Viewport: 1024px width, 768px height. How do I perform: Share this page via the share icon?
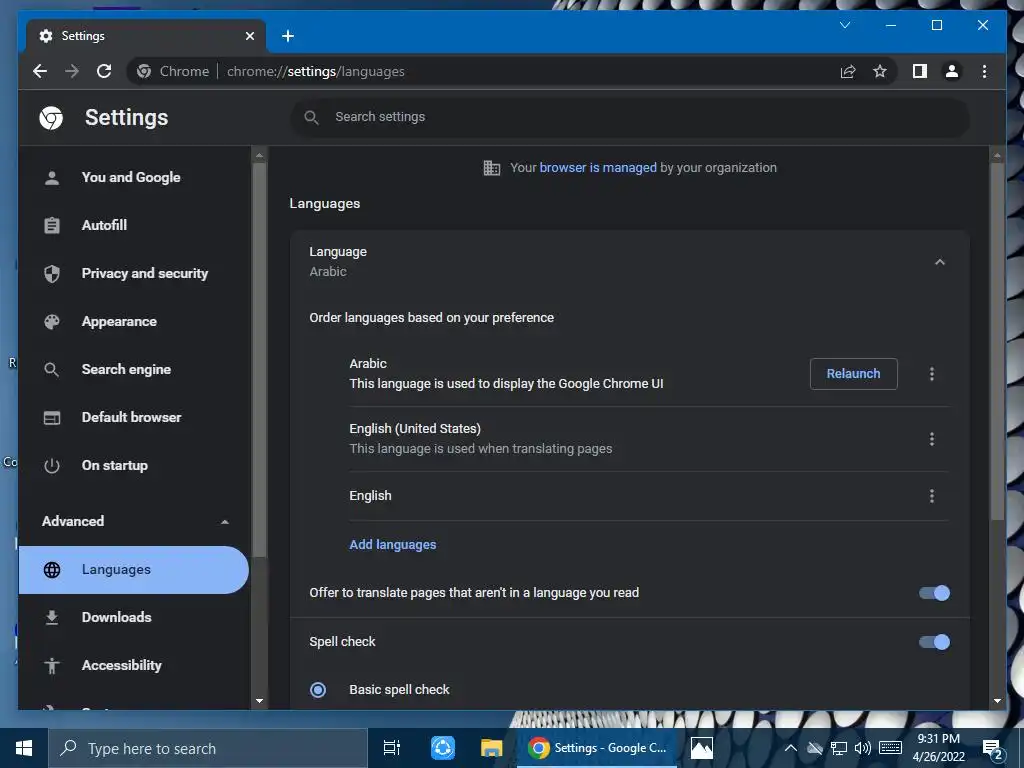848,71
